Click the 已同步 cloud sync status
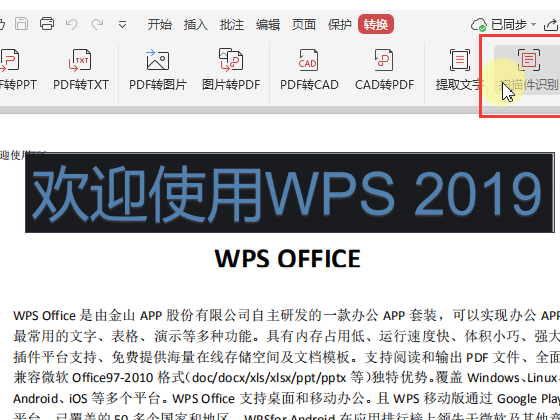The image size is (560, 420). [x=504, y=25]
